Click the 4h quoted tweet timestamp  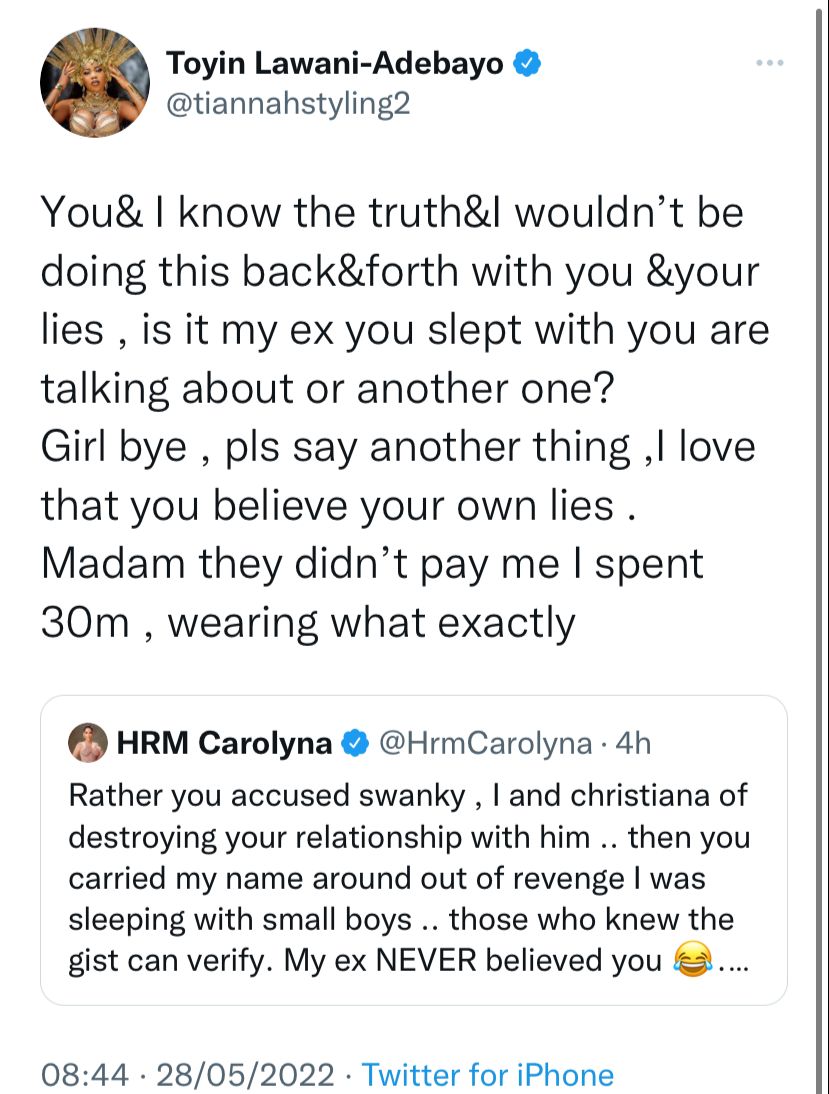pyautogui.click(x=633, y=744)
